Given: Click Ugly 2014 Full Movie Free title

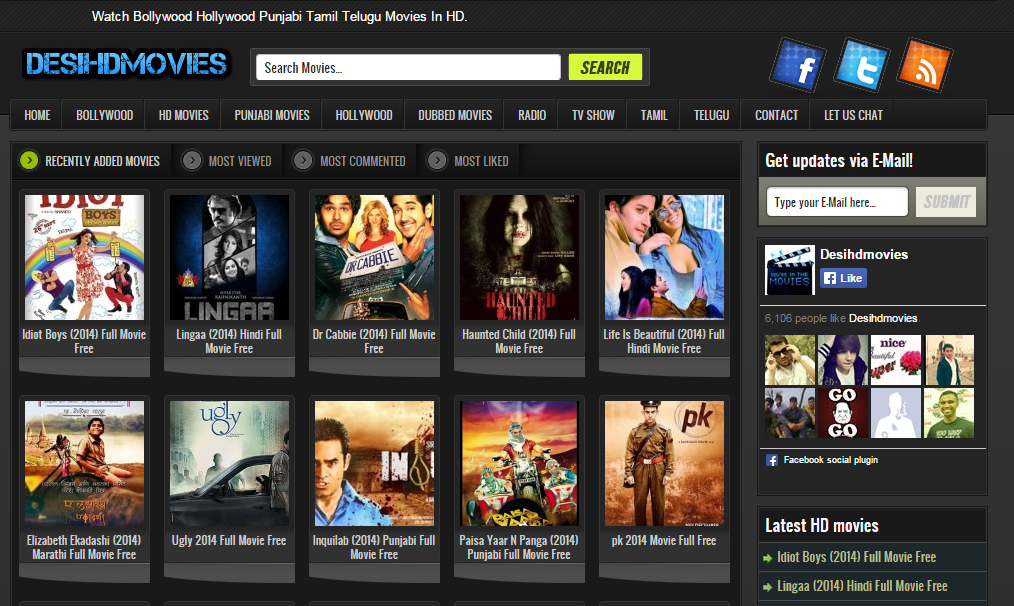Looking at the screenshot, I should (x=229, y=540).
